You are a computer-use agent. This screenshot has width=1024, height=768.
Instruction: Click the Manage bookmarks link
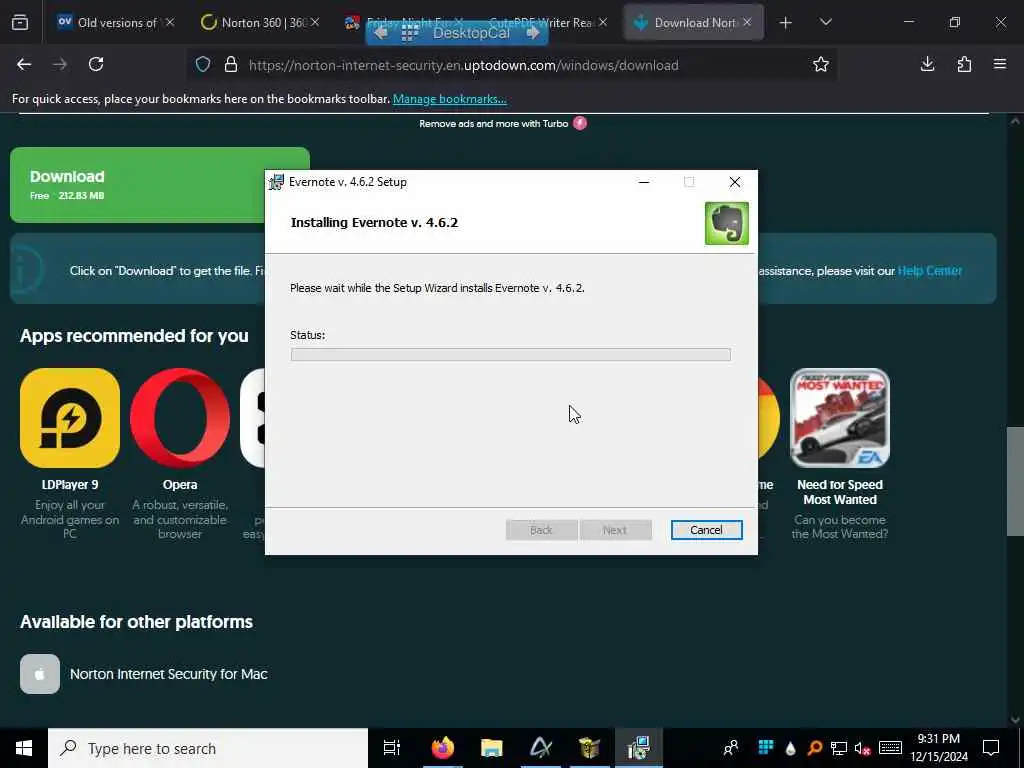pyautogui.click(x=449, y=99)
